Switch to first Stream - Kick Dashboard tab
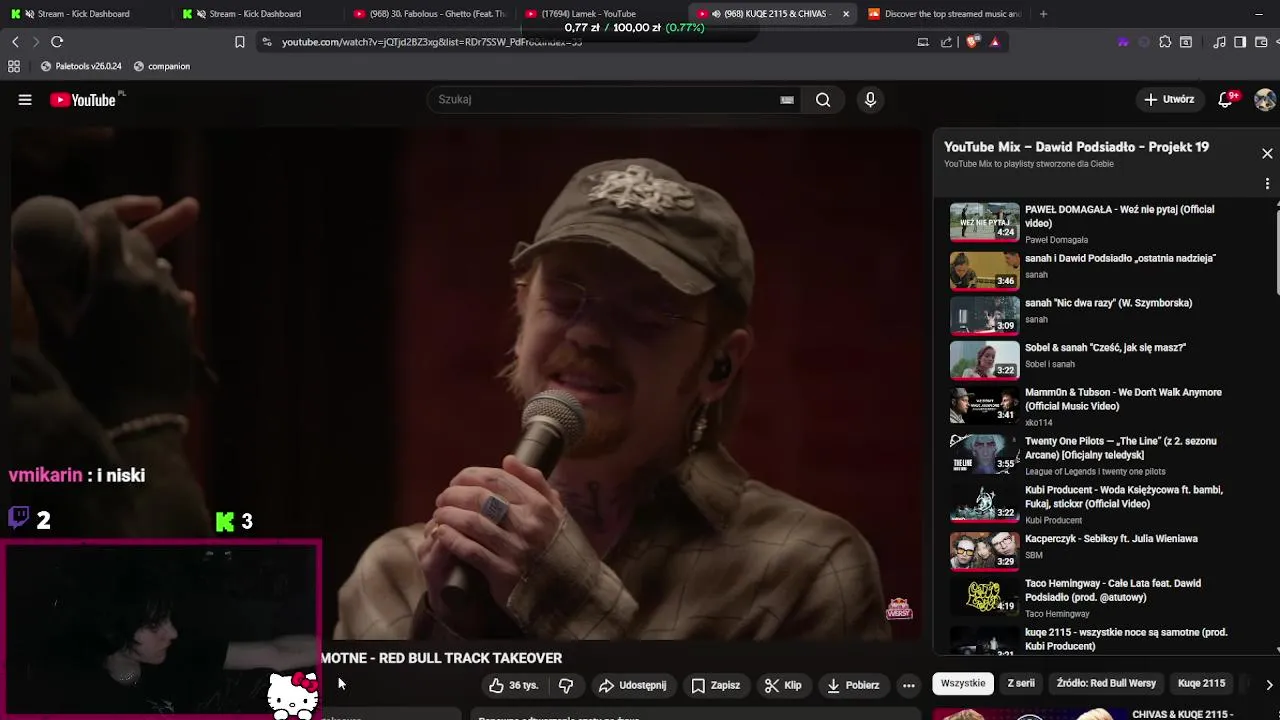 84,14
